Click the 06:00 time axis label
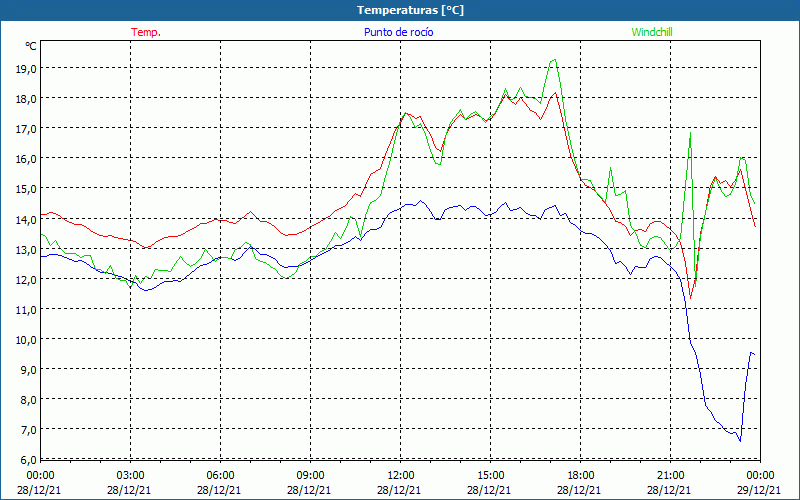The image size is (800, 500). click(220, 476)
